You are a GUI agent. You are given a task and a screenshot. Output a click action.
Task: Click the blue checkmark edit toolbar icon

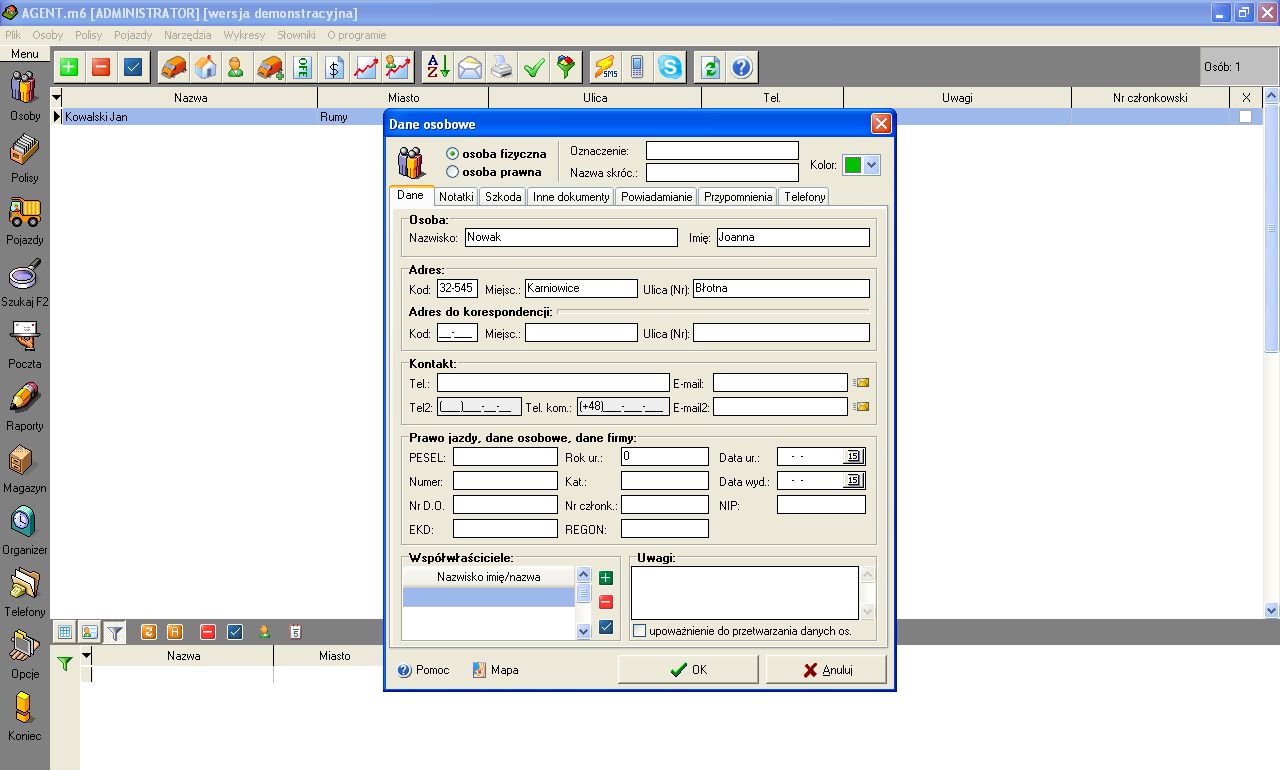pos(133,67)
